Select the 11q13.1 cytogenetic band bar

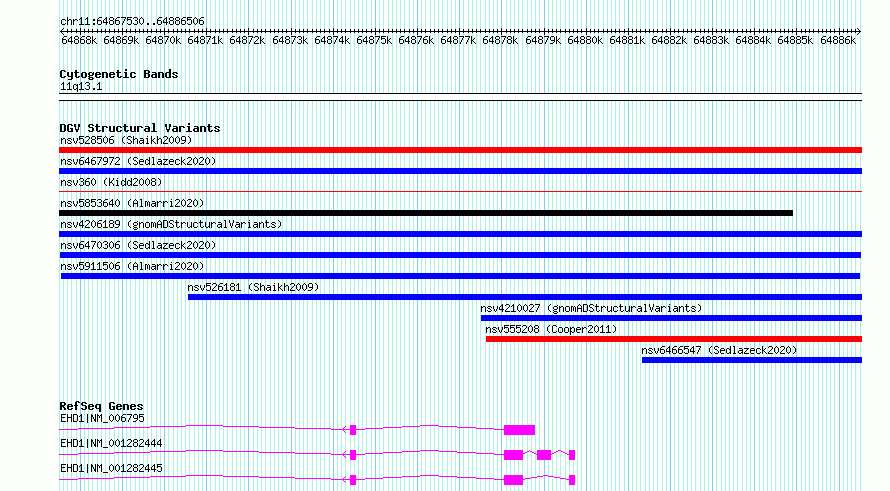point(460,97)
